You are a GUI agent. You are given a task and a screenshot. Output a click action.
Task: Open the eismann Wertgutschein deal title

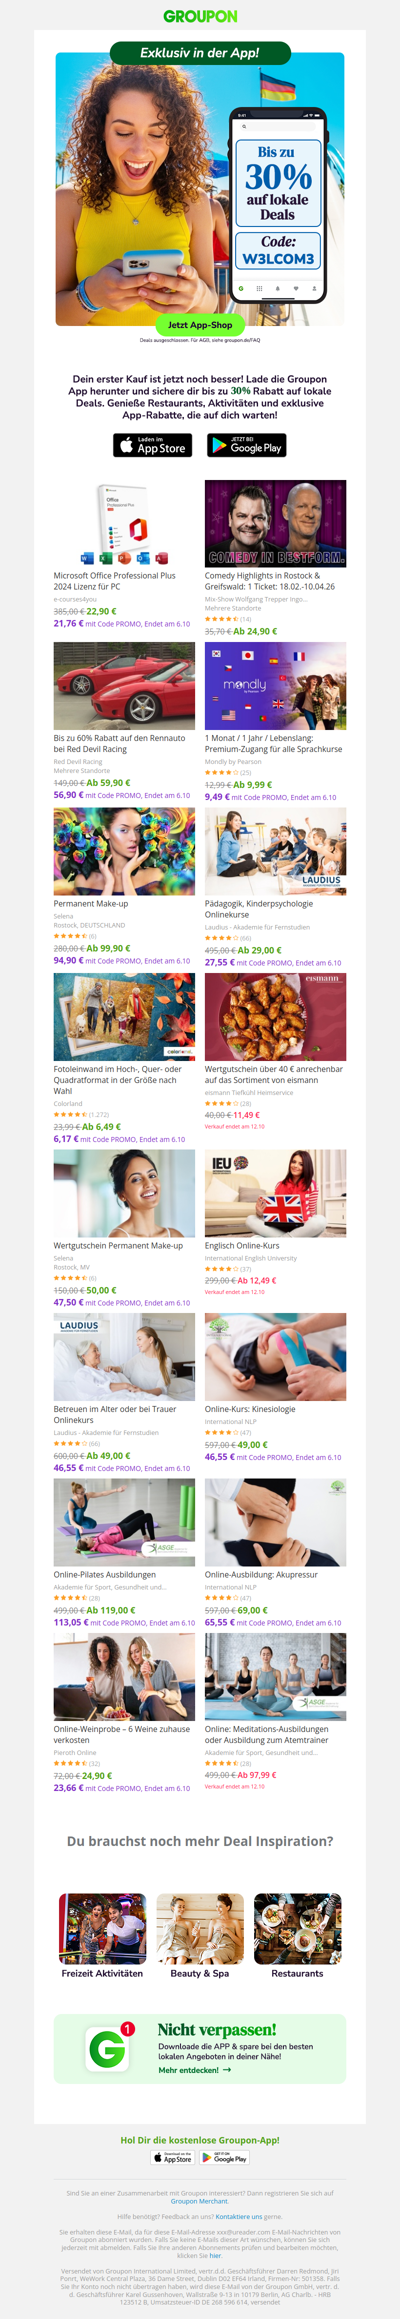coord(274,1074)
